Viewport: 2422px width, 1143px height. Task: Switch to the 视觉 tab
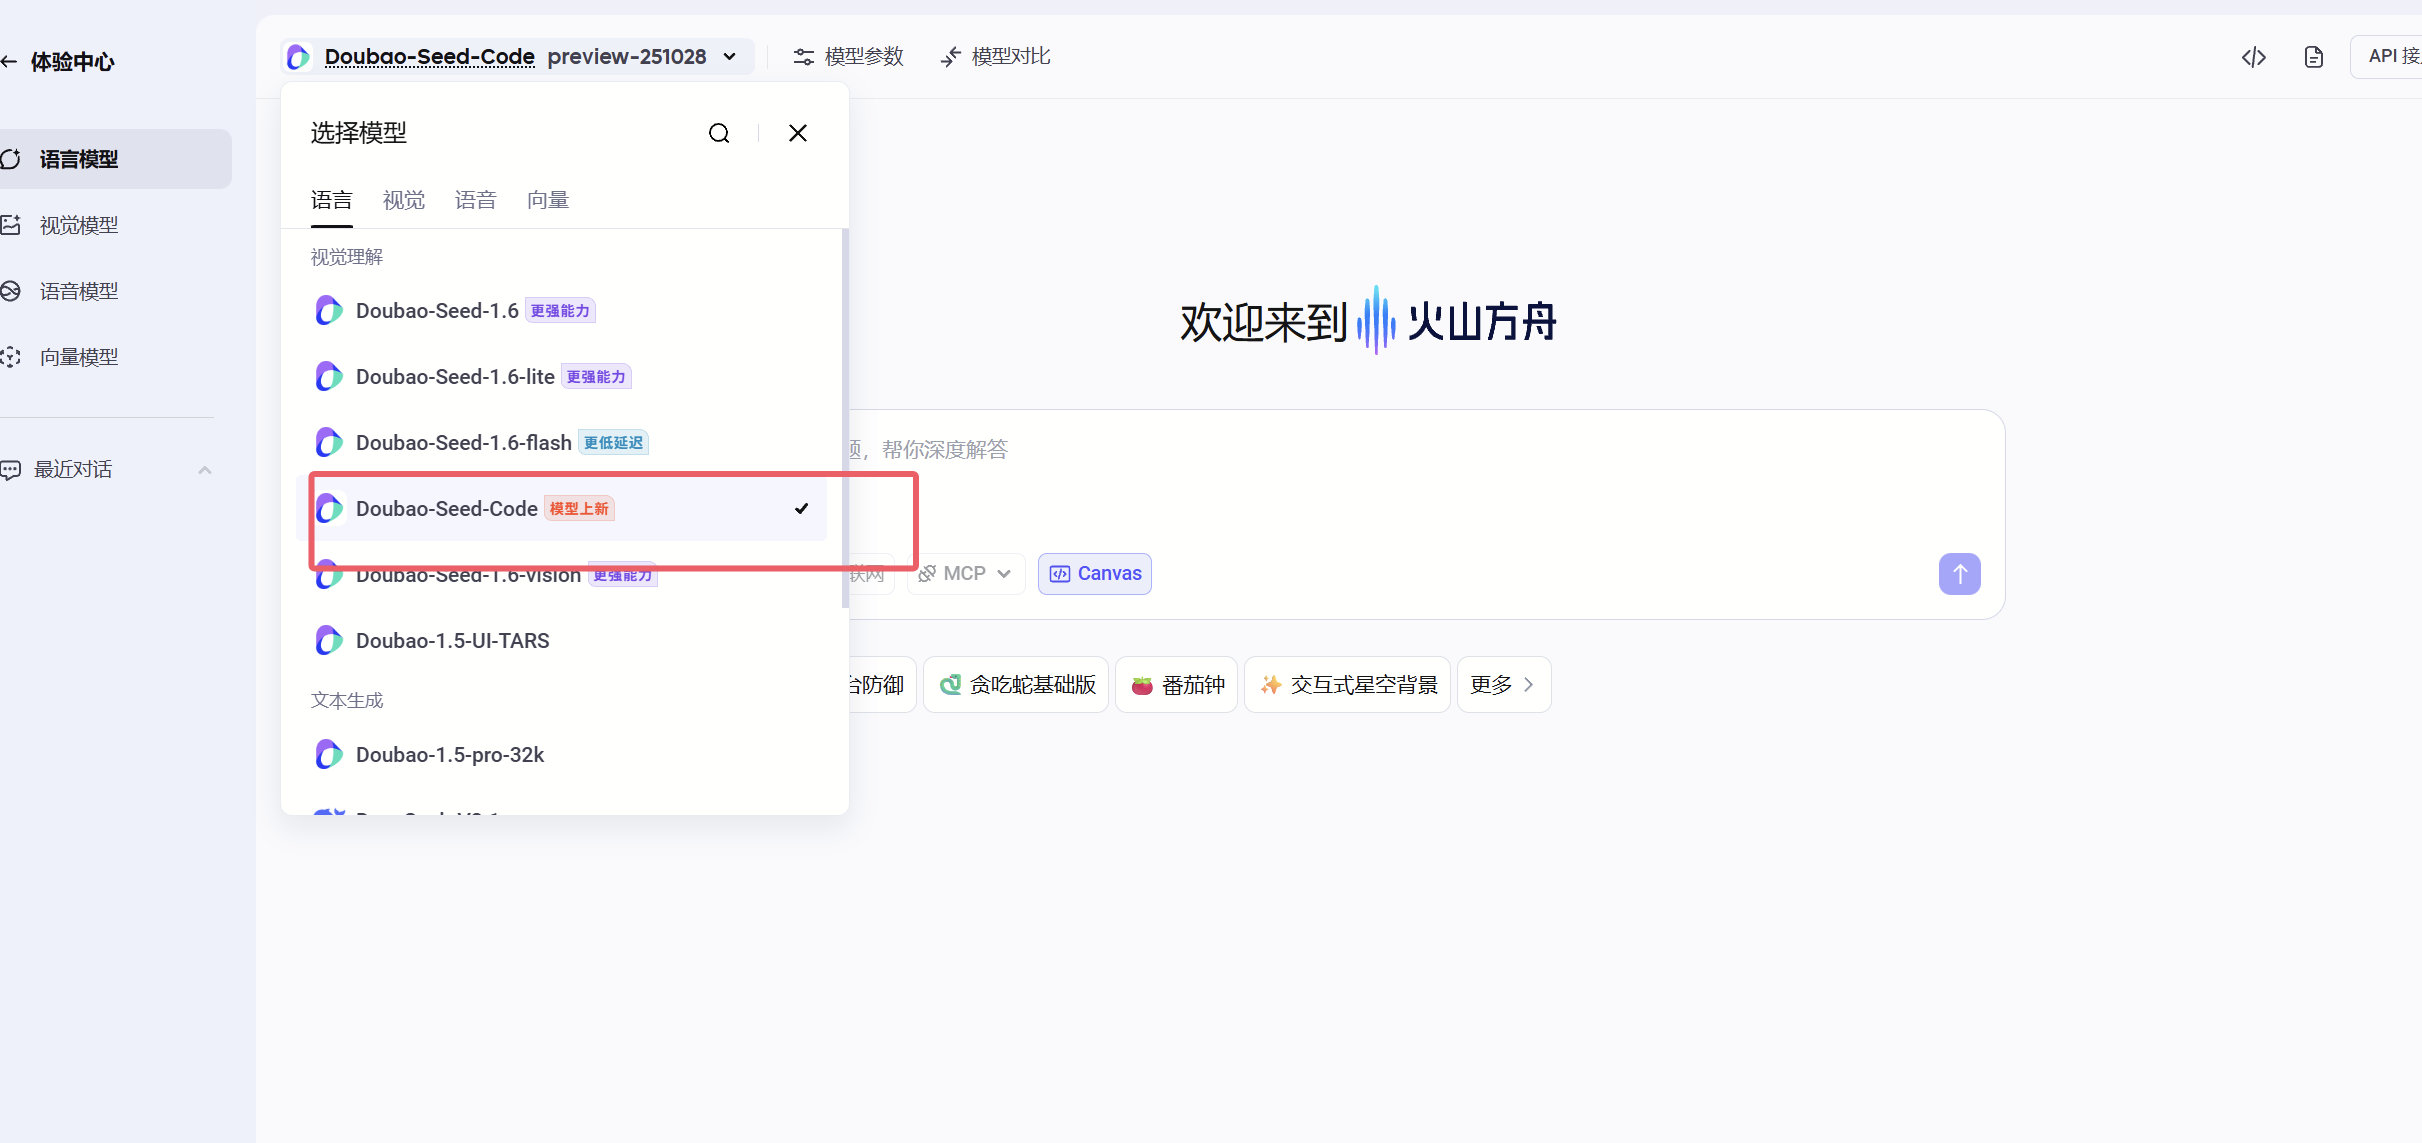403,201
